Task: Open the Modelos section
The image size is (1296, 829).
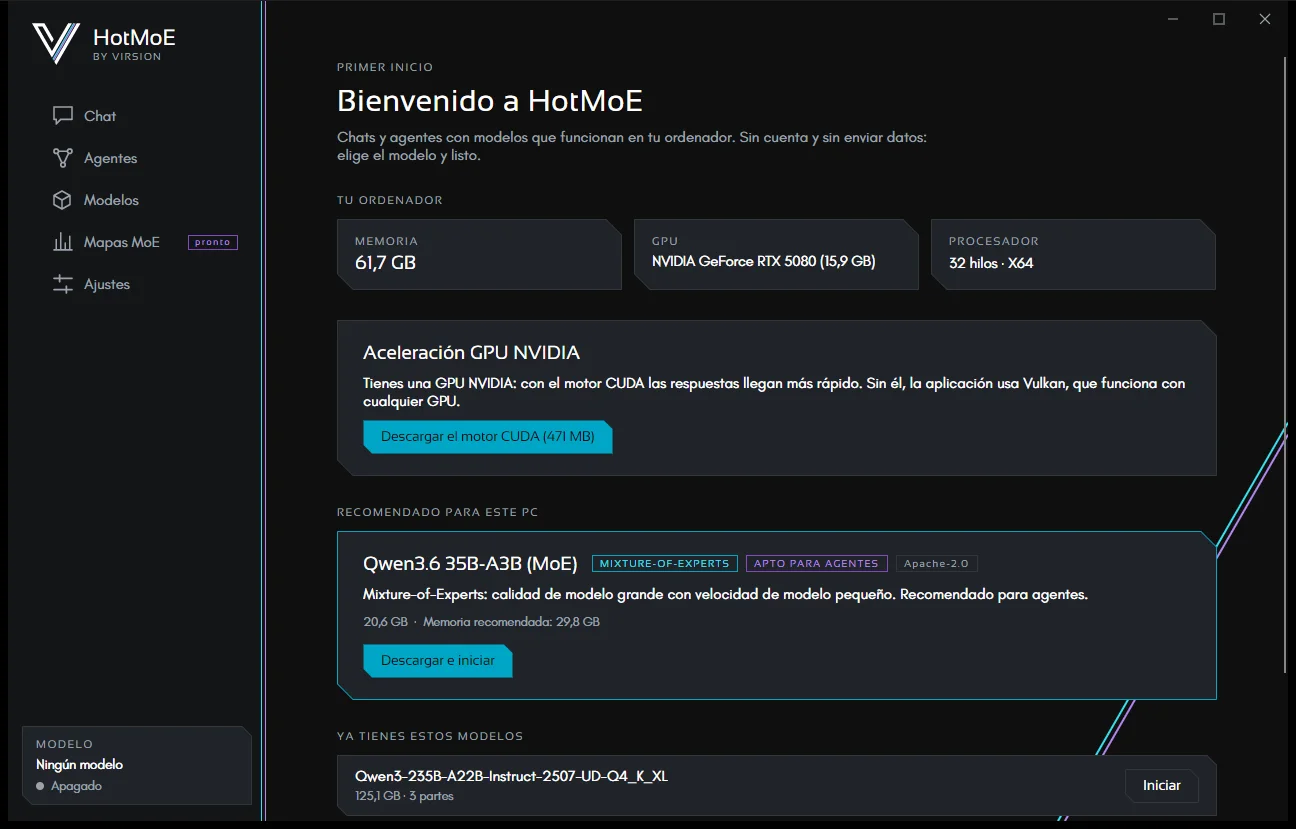Action: [111, 200]
